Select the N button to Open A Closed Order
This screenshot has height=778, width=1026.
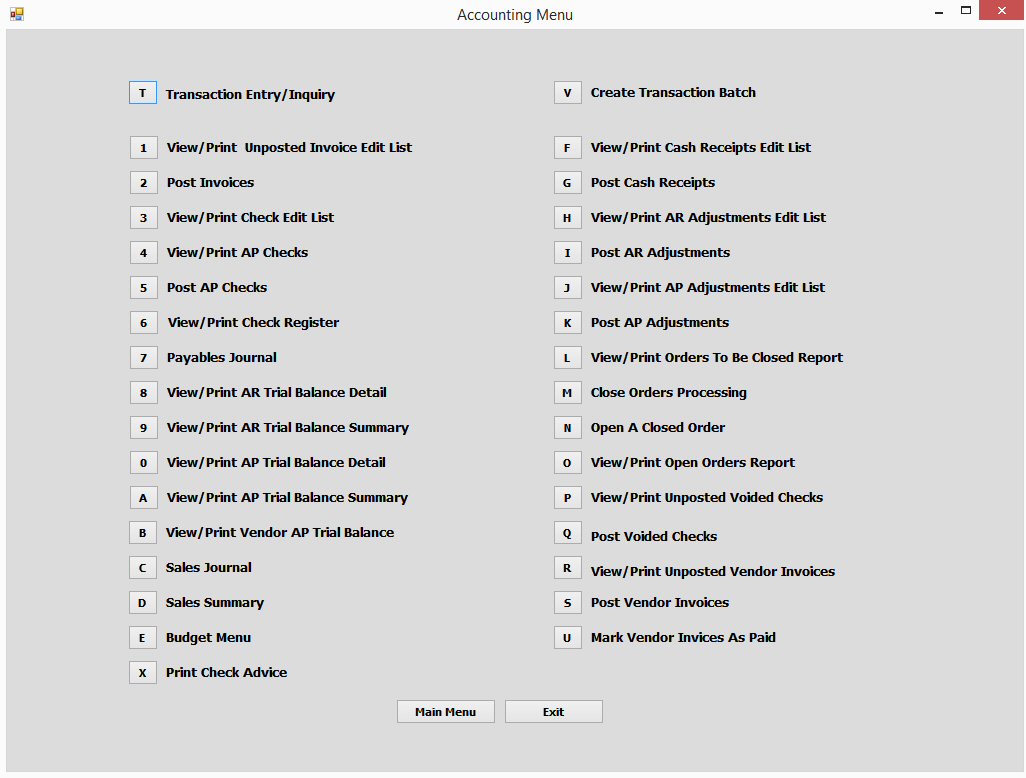(x=567, y=428)
